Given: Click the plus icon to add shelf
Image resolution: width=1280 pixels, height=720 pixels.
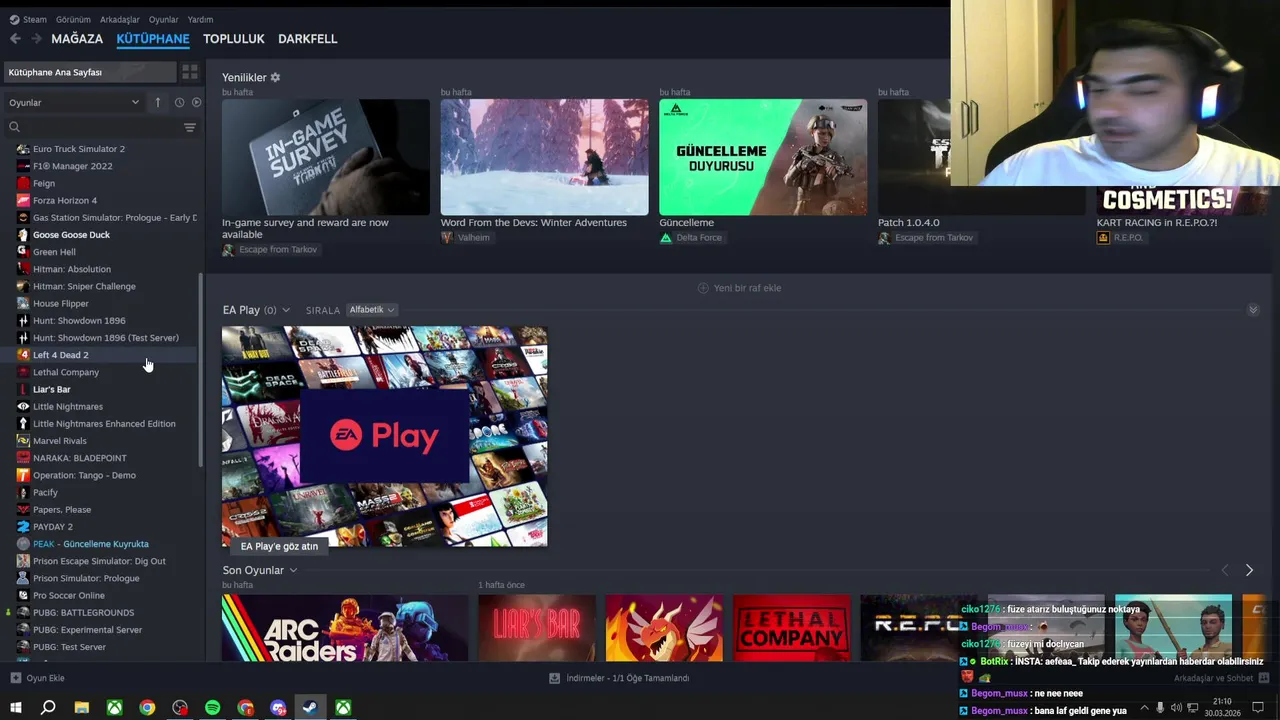Looking at the screenshot, I should coord(703,288).
